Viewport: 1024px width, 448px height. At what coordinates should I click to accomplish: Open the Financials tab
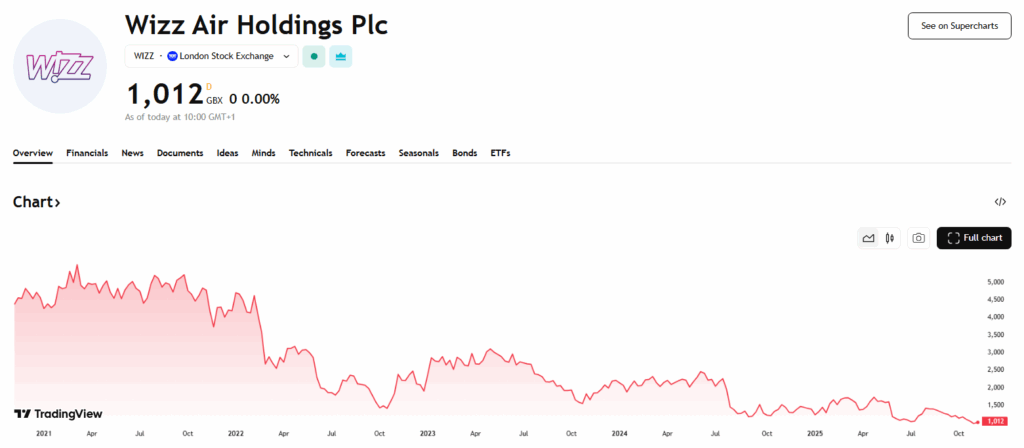pos(87,153)
